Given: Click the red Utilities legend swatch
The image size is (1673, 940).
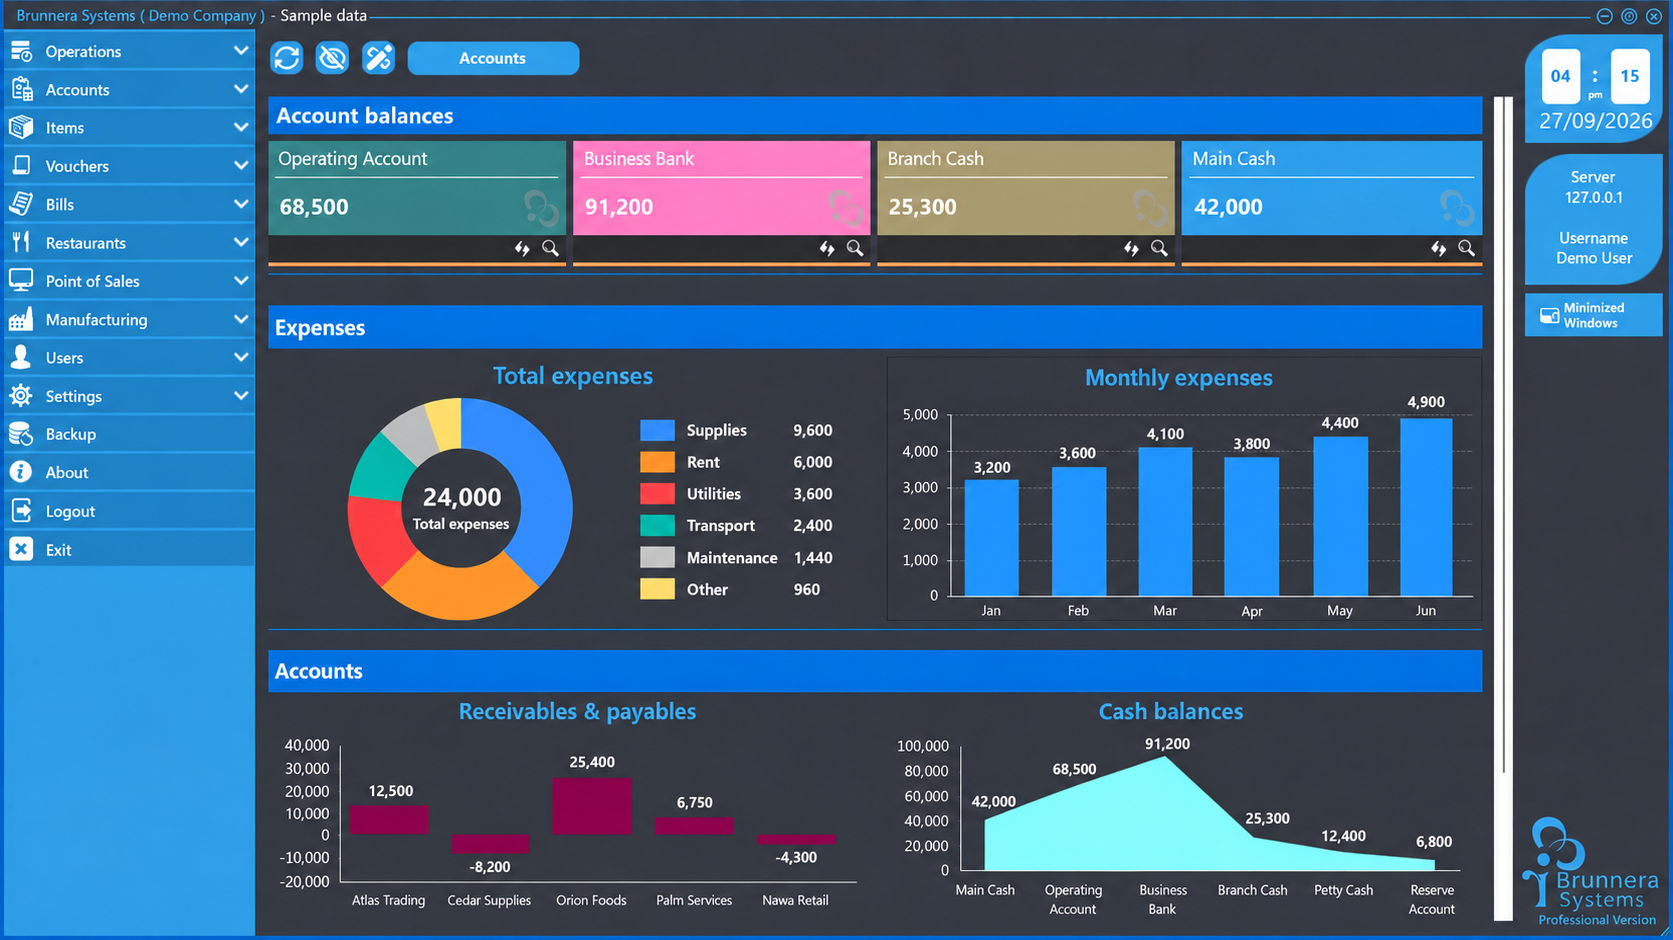Looking at the screenshot, I should [657, 494].
